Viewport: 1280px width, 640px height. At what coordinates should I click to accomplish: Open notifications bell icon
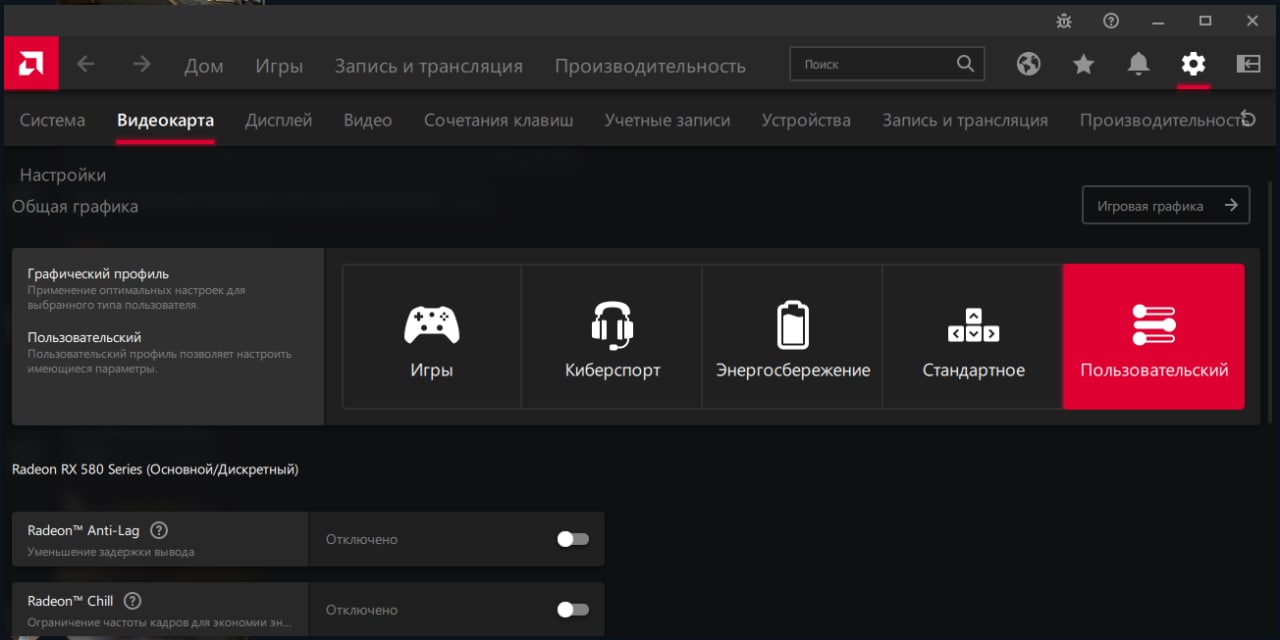pos(1138,64)
